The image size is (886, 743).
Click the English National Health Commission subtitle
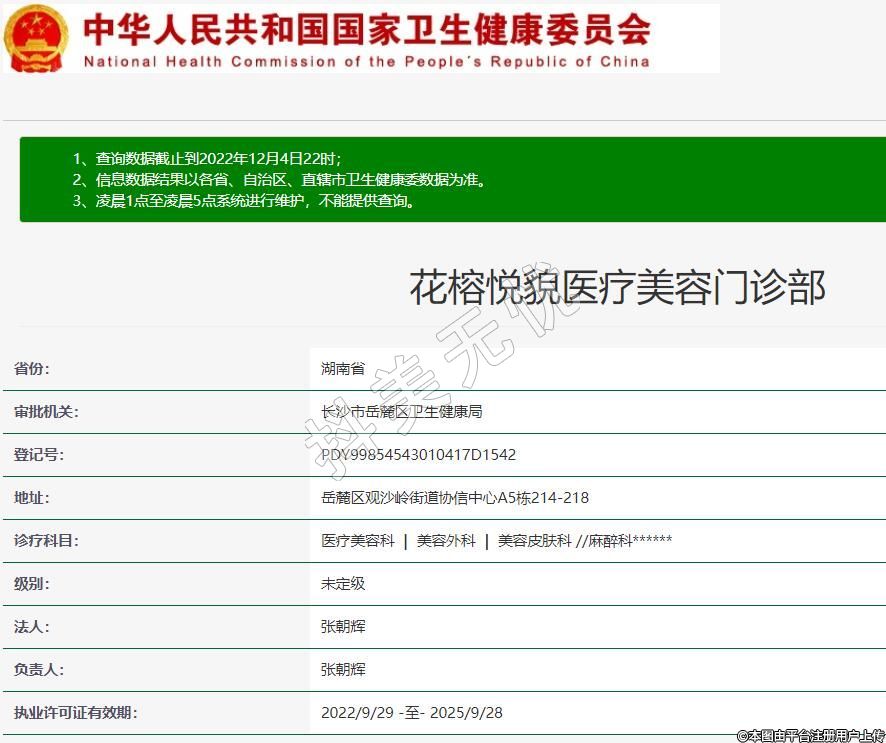point(366,62)
